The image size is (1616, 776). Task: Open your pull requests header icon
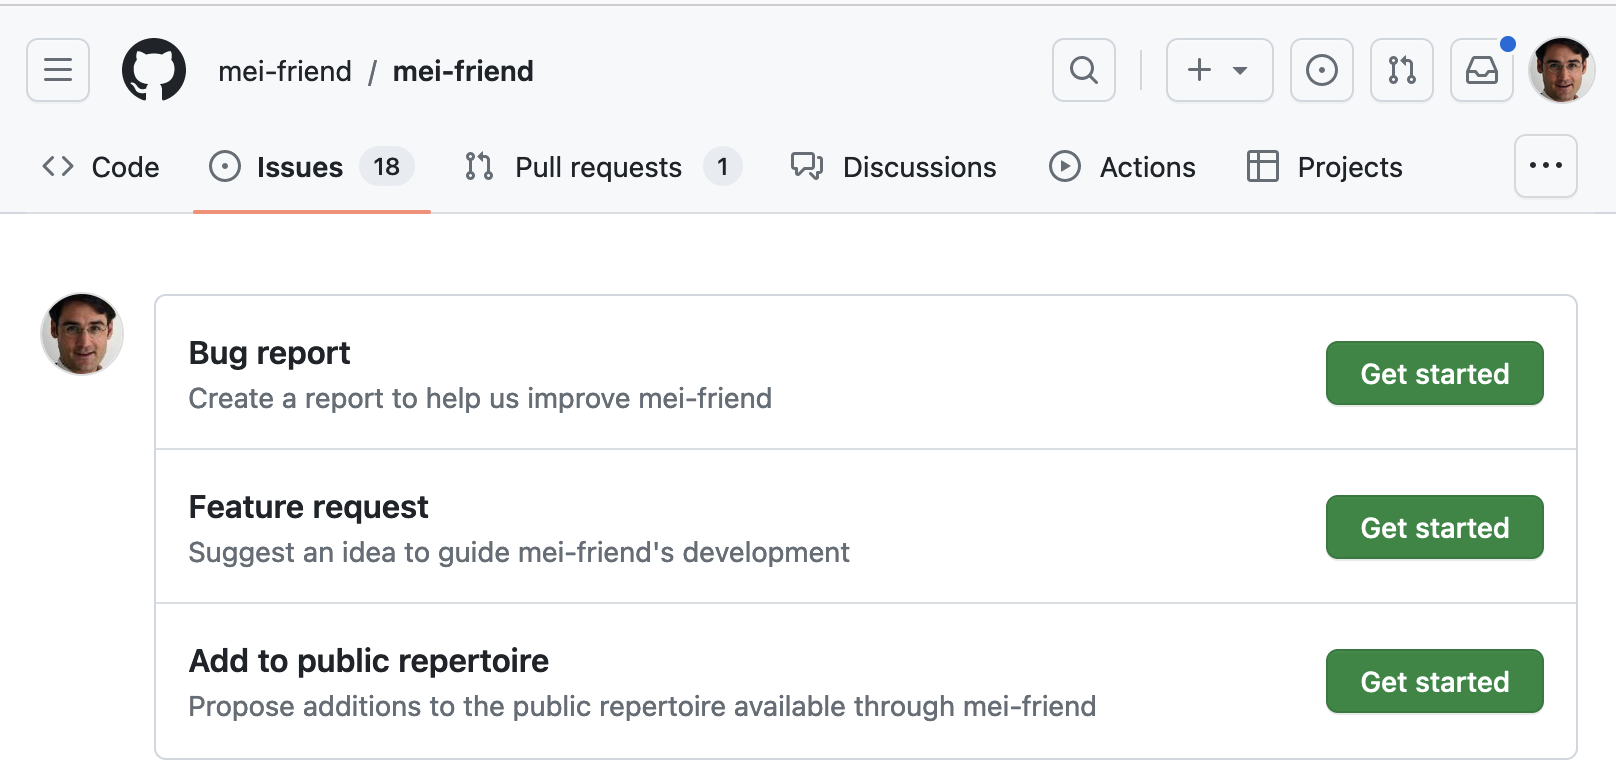pos(1402,70)
